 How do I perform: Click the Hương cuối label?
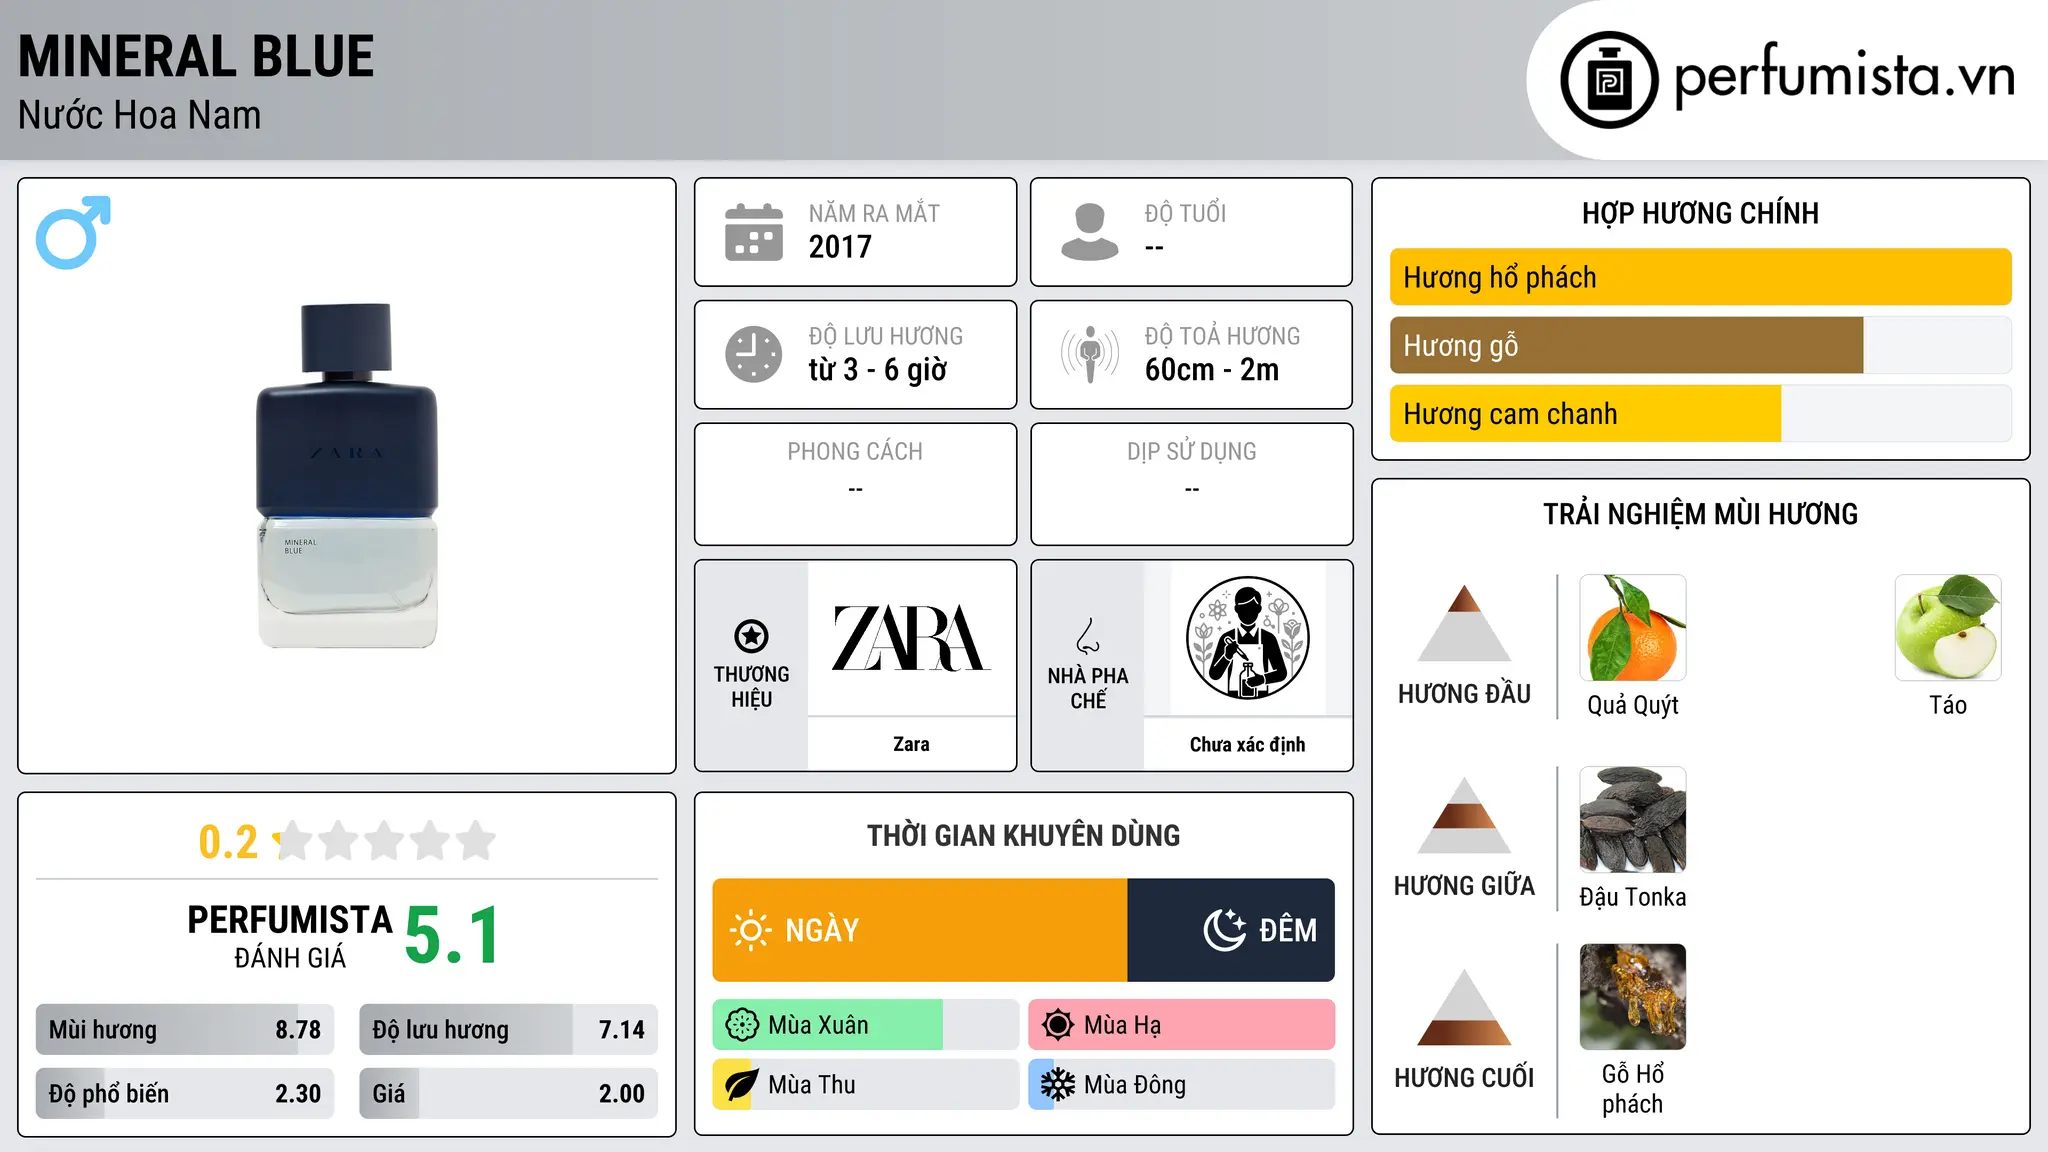click(x=1465, y=1078)
